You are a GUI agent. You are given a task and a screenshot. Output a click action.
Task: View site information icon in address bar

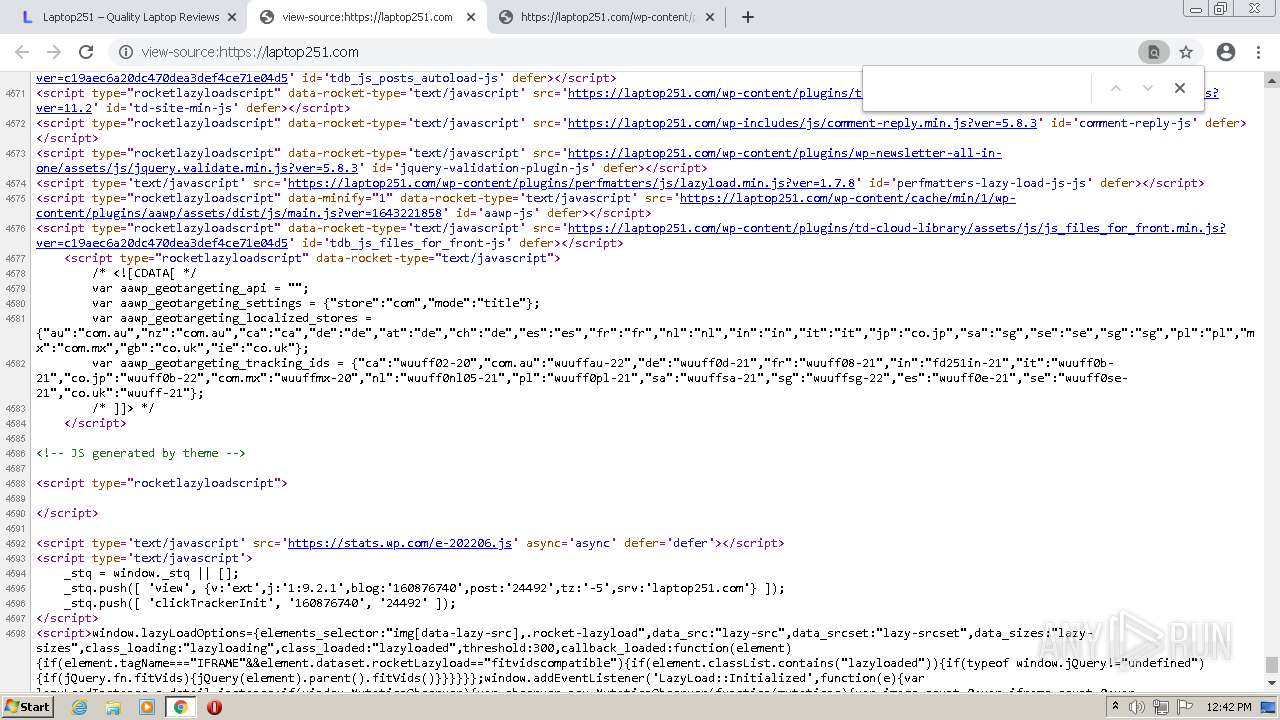coord(125,52)
